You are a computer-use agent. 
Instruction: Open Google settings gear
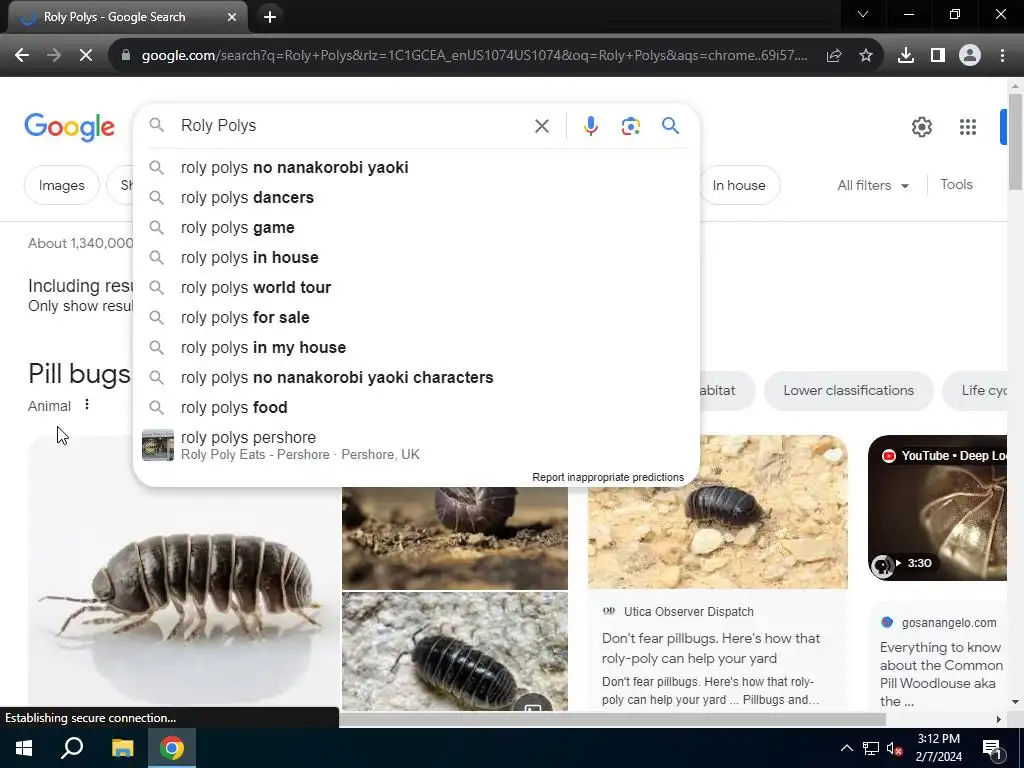click(921, 127)
